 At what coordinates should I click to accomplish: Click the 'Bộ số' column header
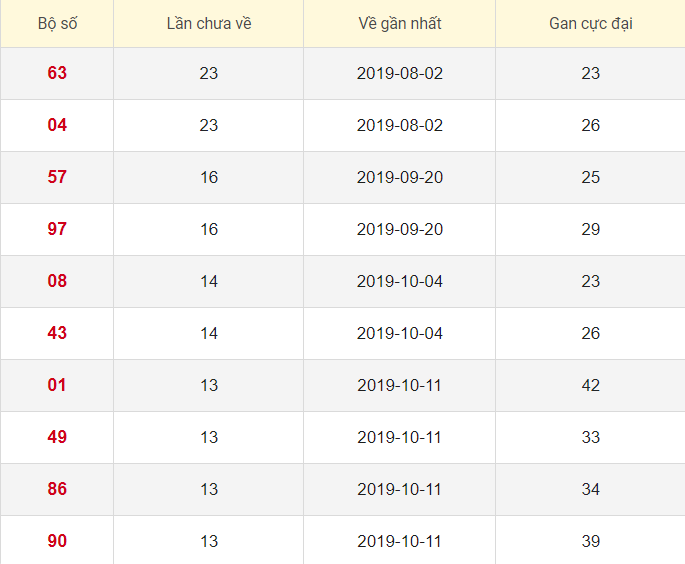[57, 23]
